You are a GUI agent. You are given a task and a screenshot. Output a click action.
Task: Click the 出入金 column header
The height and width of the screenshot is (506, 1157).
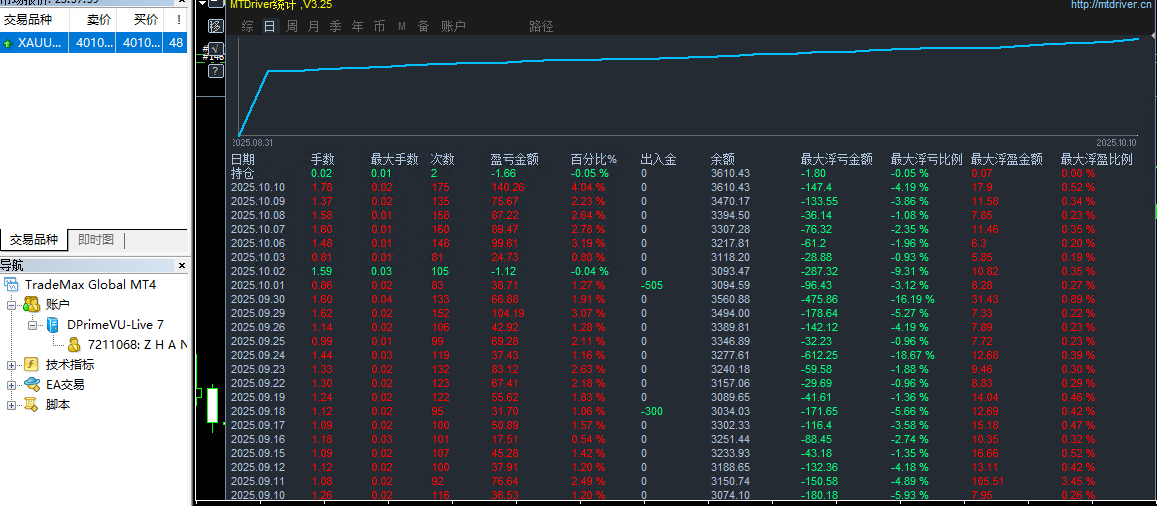pyautogui.click(x=659, y=159)
